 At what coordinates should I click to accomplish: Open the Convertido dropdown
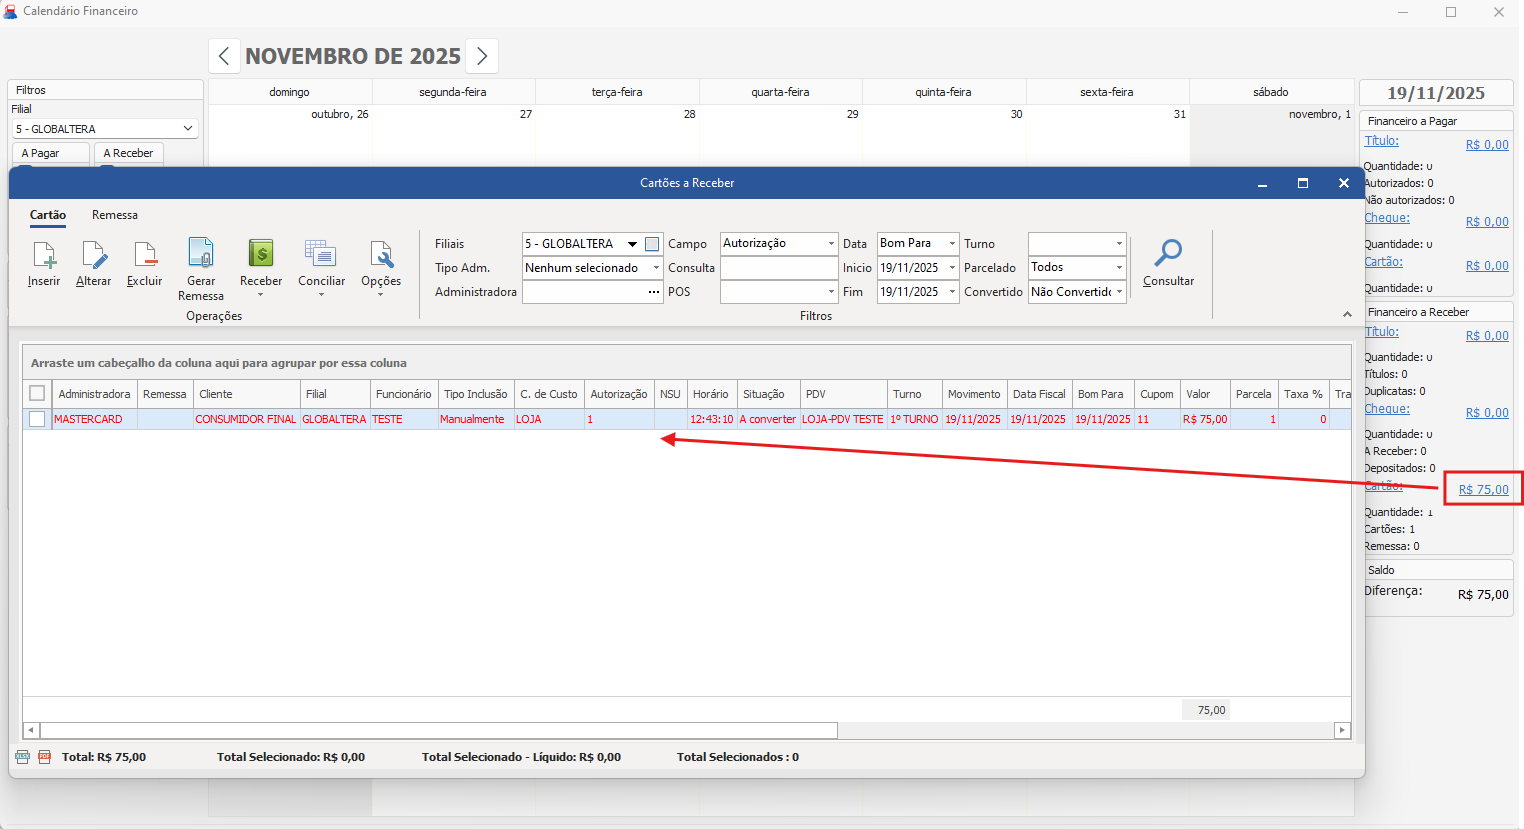1119,292
